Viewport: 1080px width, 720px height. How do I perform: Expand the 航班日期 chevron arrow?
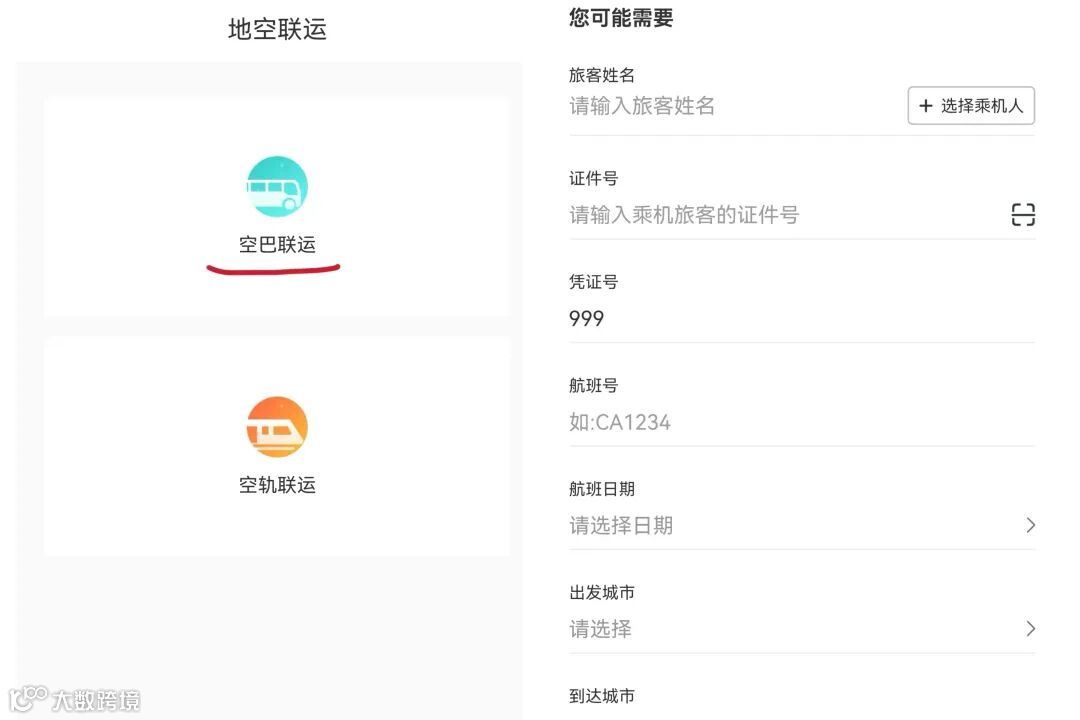pyautogui.click(x=1030, y=525)
